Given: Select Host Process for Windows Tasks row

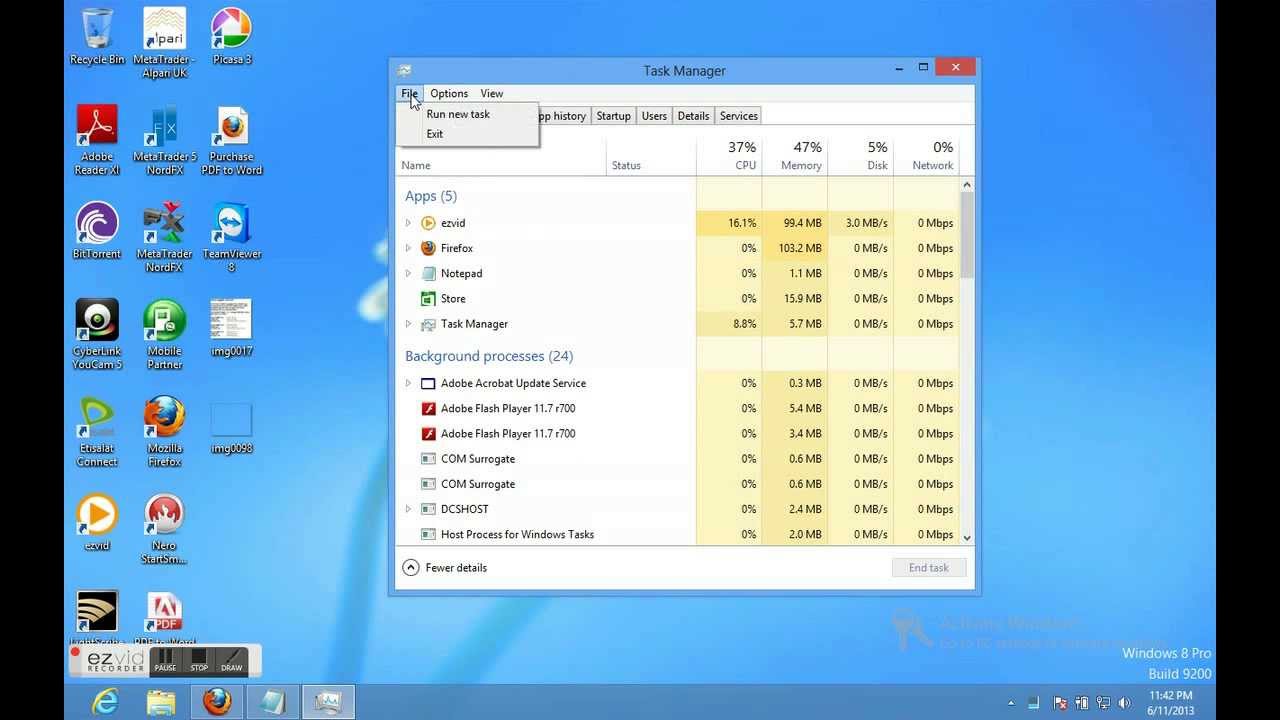Looking at the screenshot, I should [678, 534].
